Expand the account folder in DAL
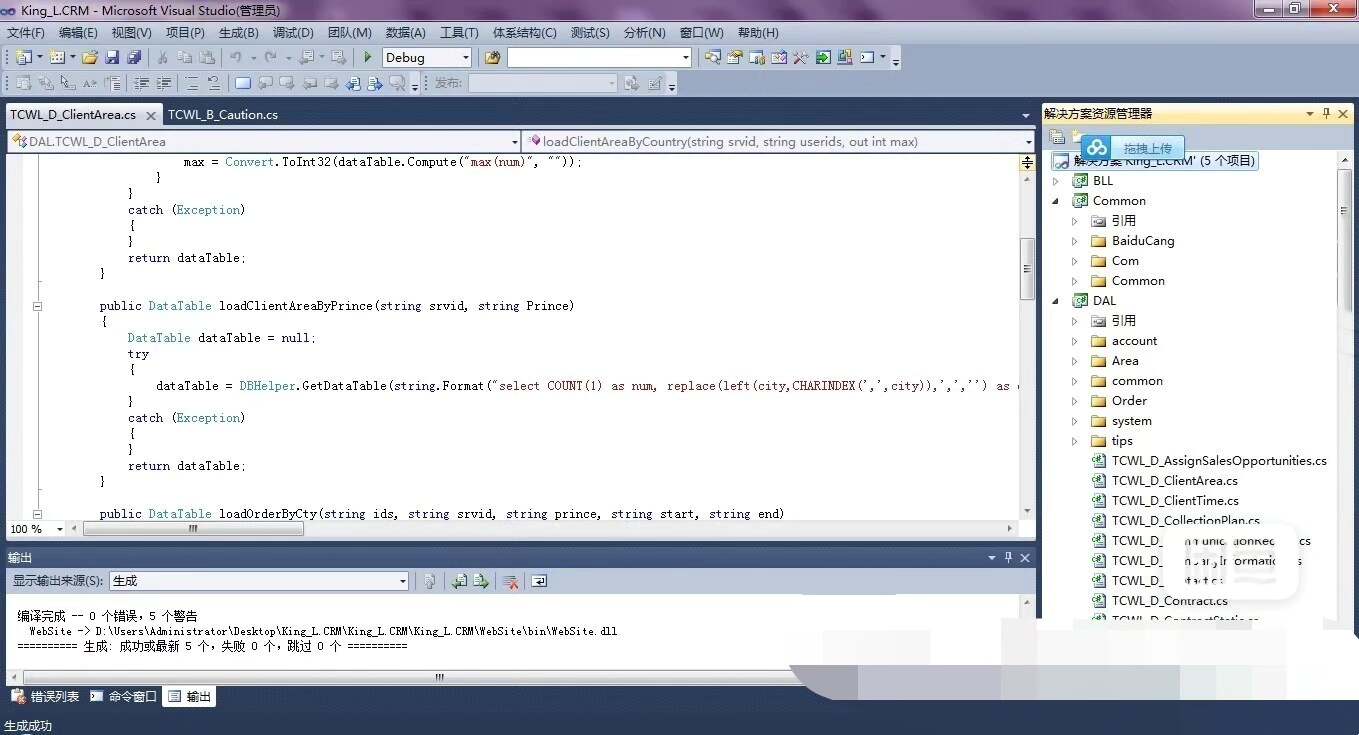Screen dimensions: 1359x735 coord(1075,341)
